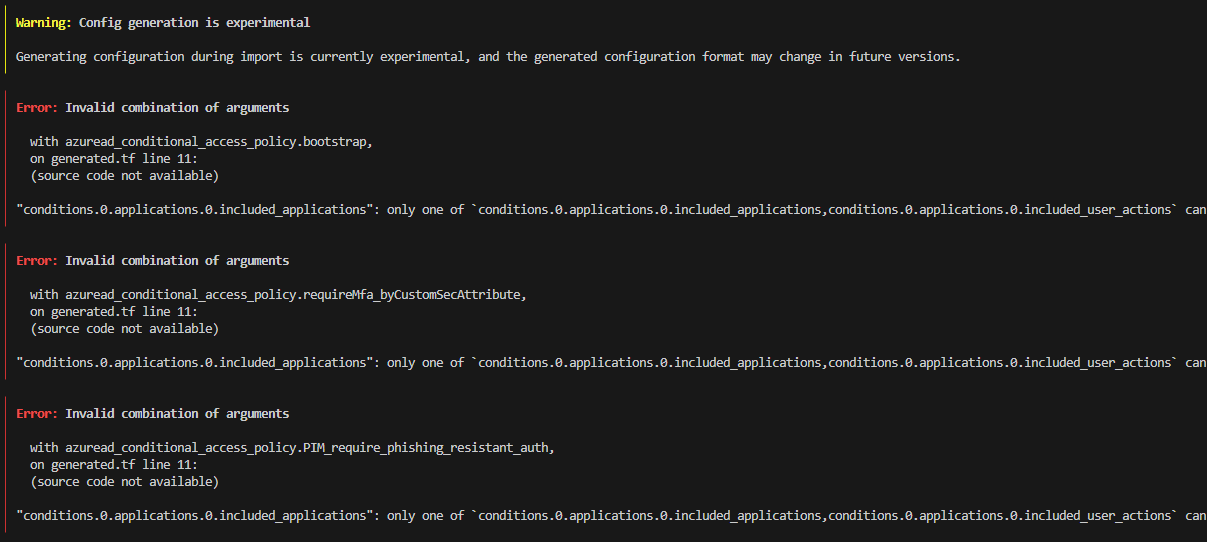Screen dimensions: 1207x542
Task: Open the generated.tf line 11 reference under bootstrap
Action: pyautogui.click(x=113, y=159)
